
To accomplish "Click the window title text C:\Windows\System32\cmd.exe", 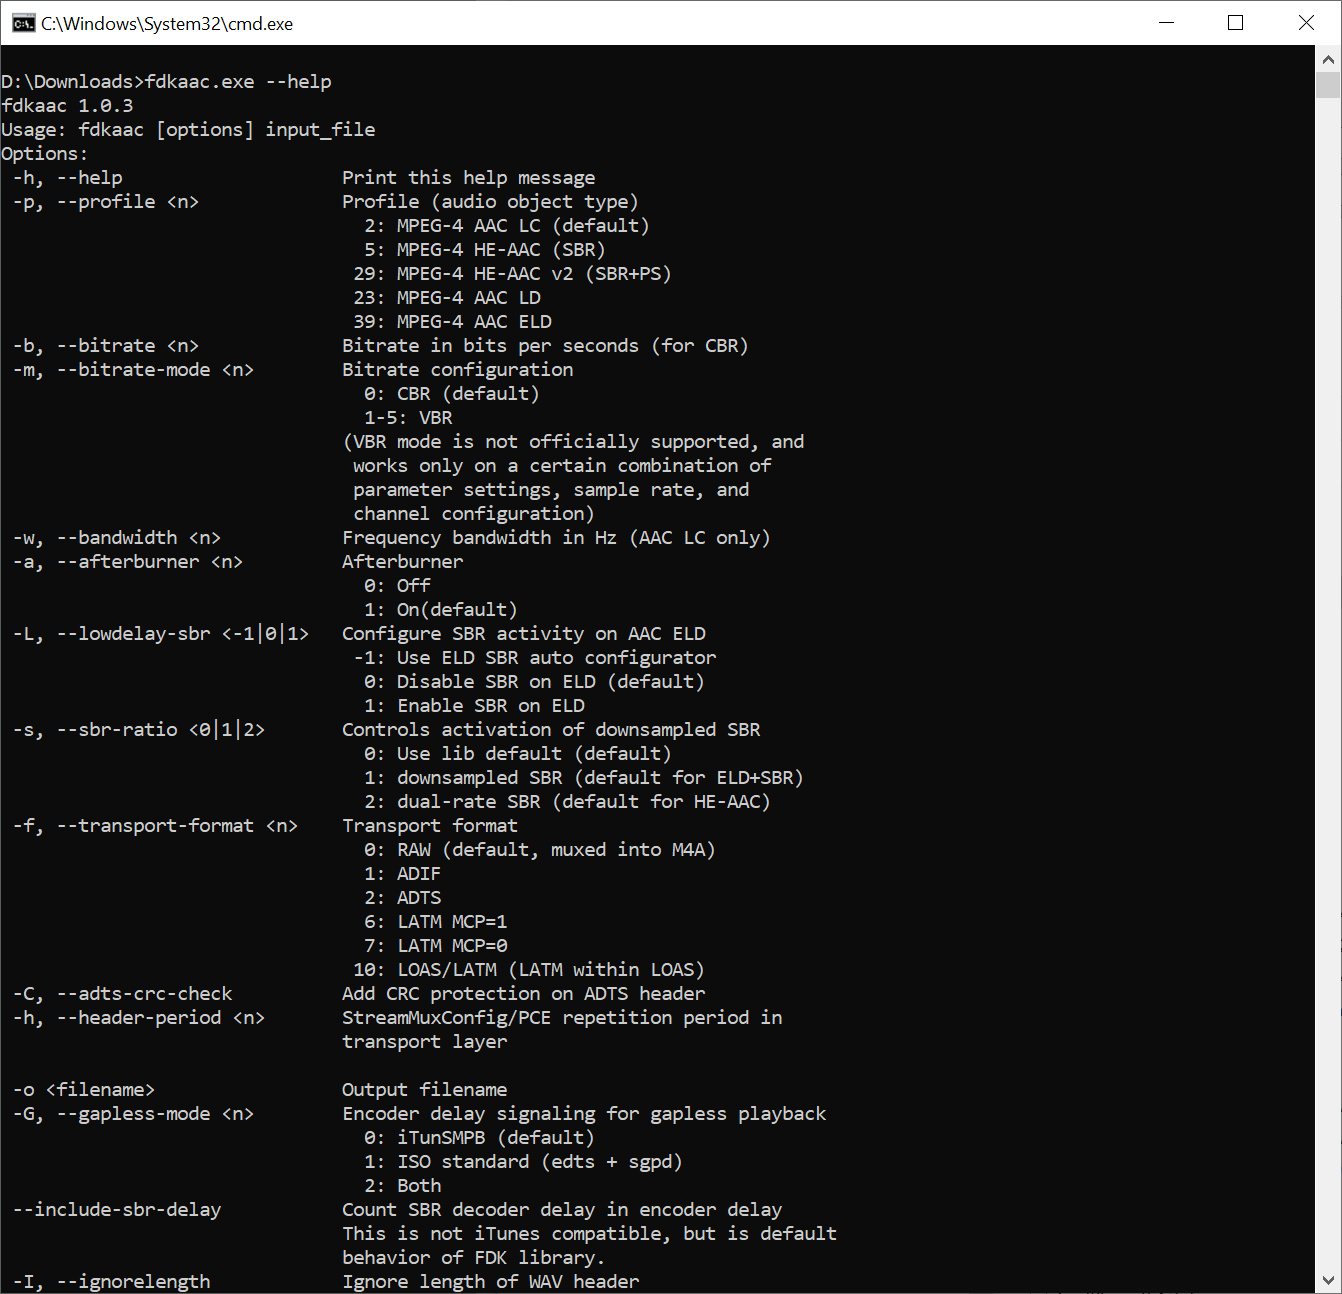I will (x=167, y=24).
